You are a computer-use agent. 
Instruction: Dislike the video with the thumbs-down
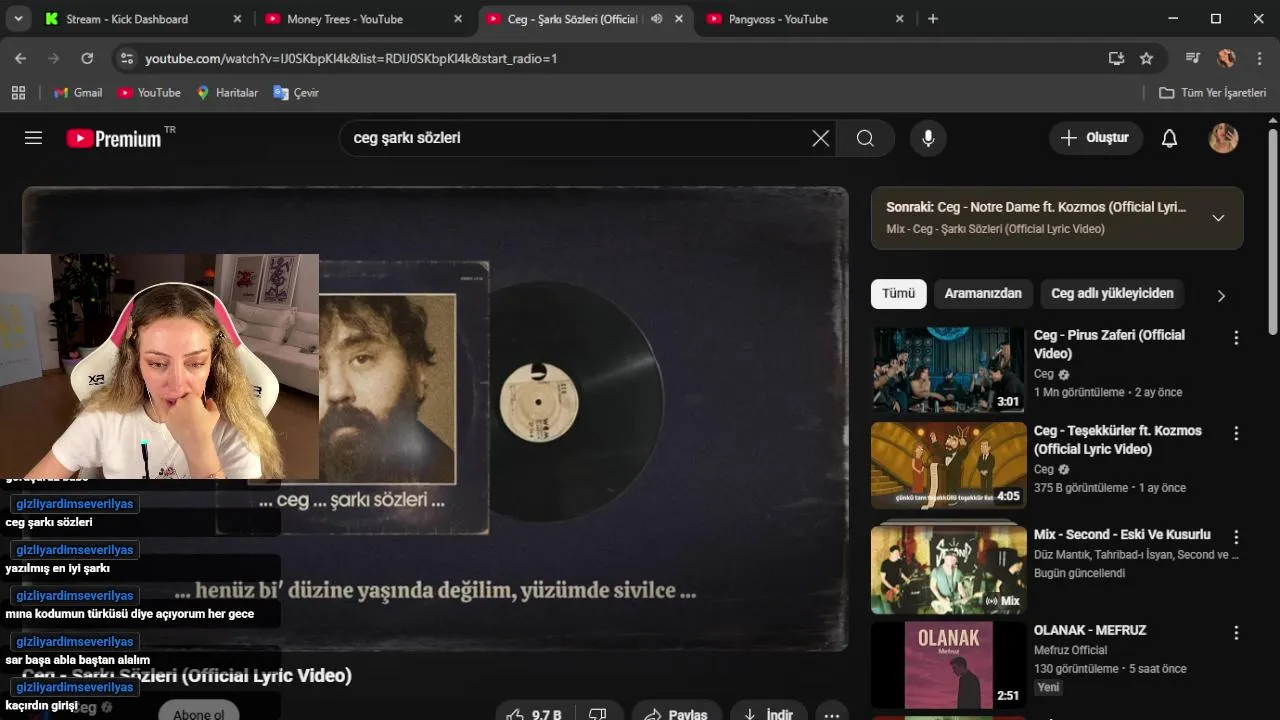click(598, 714)
